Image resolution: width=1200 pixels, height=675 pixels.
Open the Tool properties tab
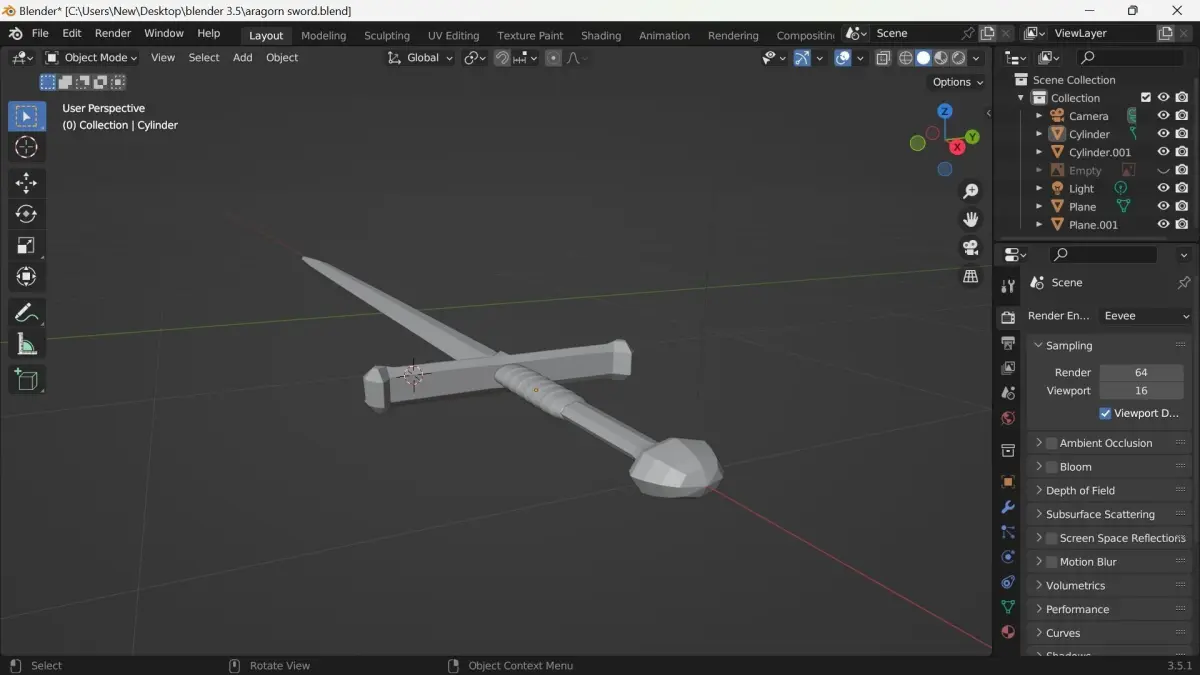(1008, 286)
